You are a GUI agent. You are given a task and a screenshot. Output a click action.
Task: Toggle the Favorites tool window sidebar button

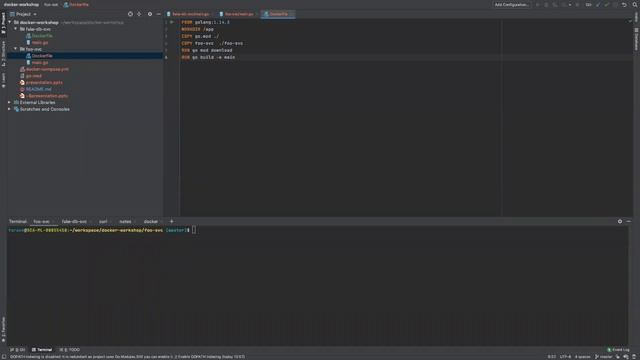(3, 329)
